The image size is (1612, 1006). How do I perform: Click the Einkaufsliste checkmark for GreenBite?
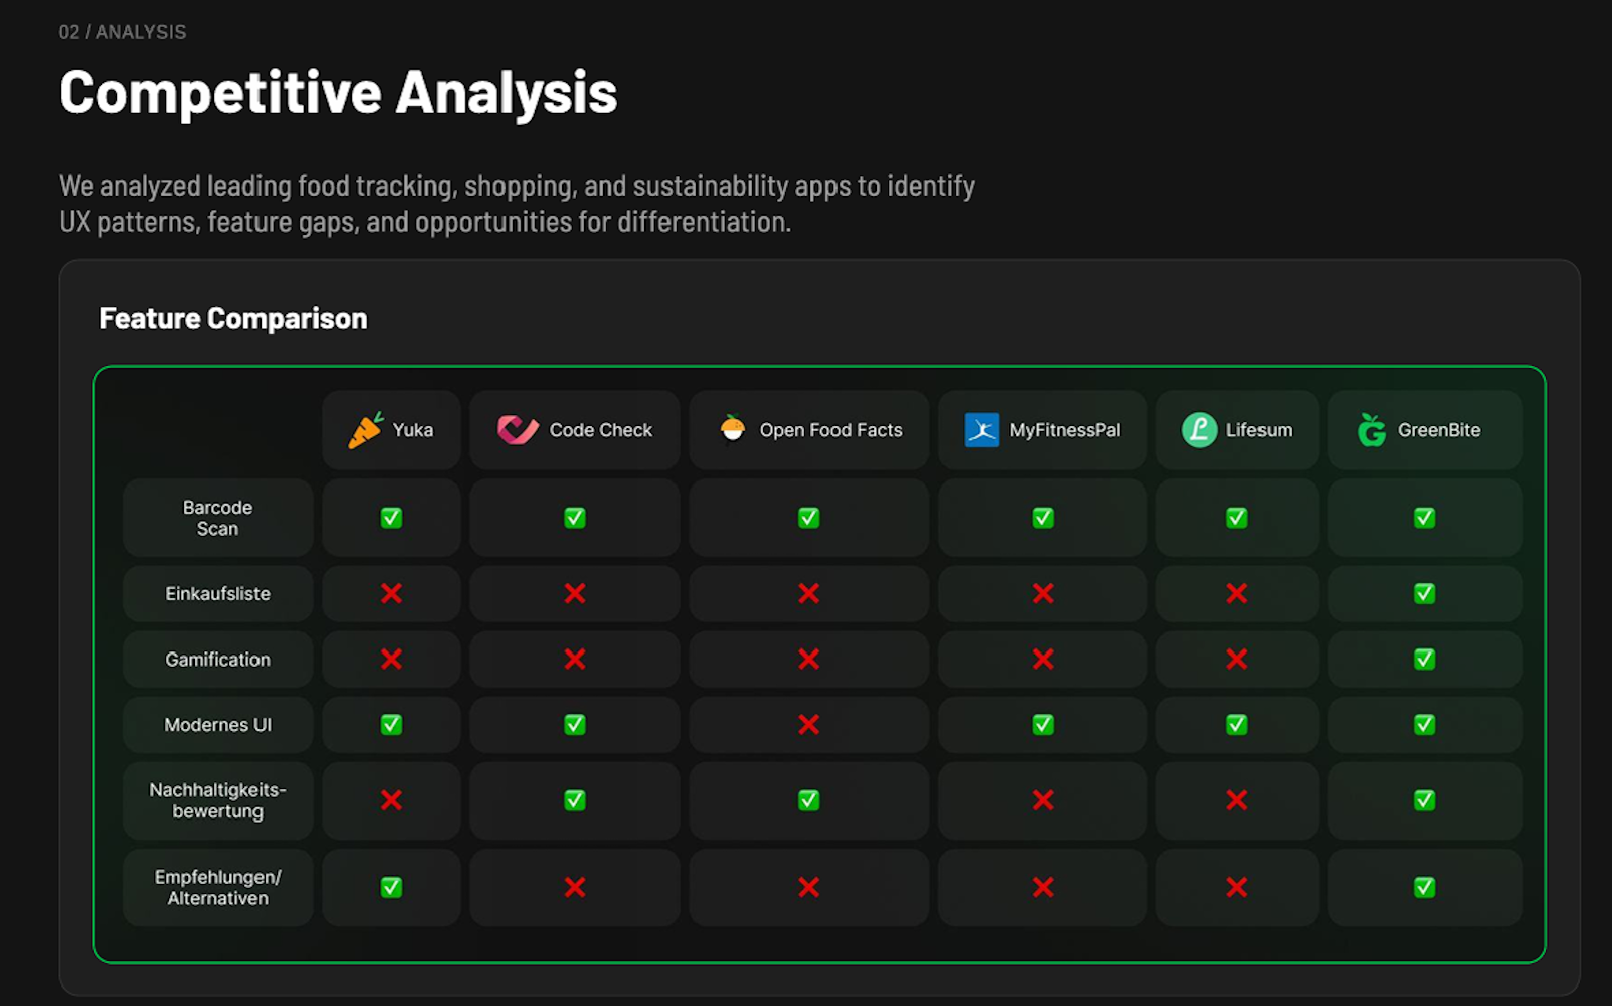pyautogui.click(x=1425, y=594)
